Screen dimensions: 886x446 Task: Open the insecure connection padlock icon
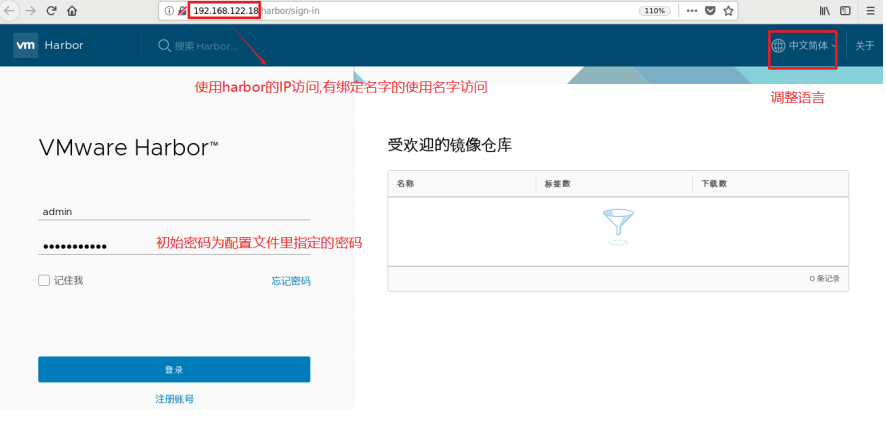point(182,11)
